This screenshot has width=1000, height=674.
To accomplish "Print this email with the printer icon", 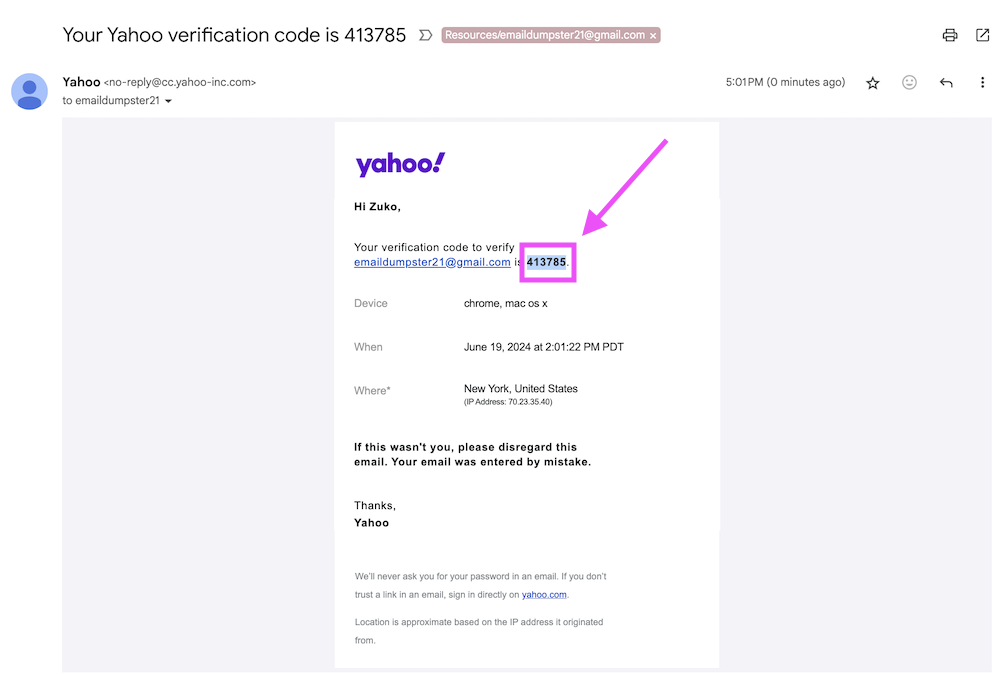I will 950,35.
